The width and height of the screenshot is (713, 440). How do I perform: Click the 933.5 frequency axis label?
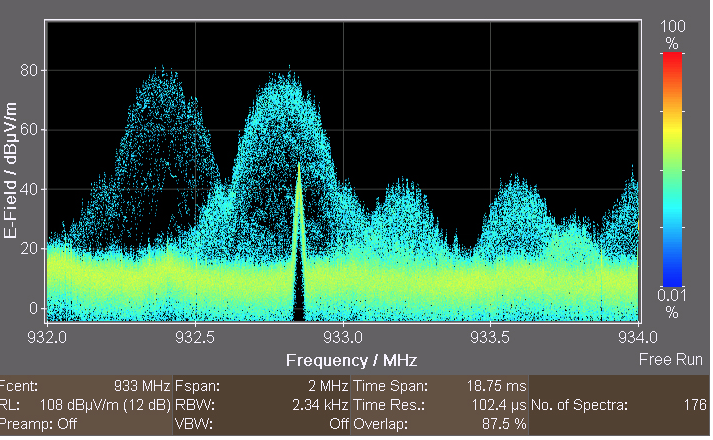coord(490,338)
